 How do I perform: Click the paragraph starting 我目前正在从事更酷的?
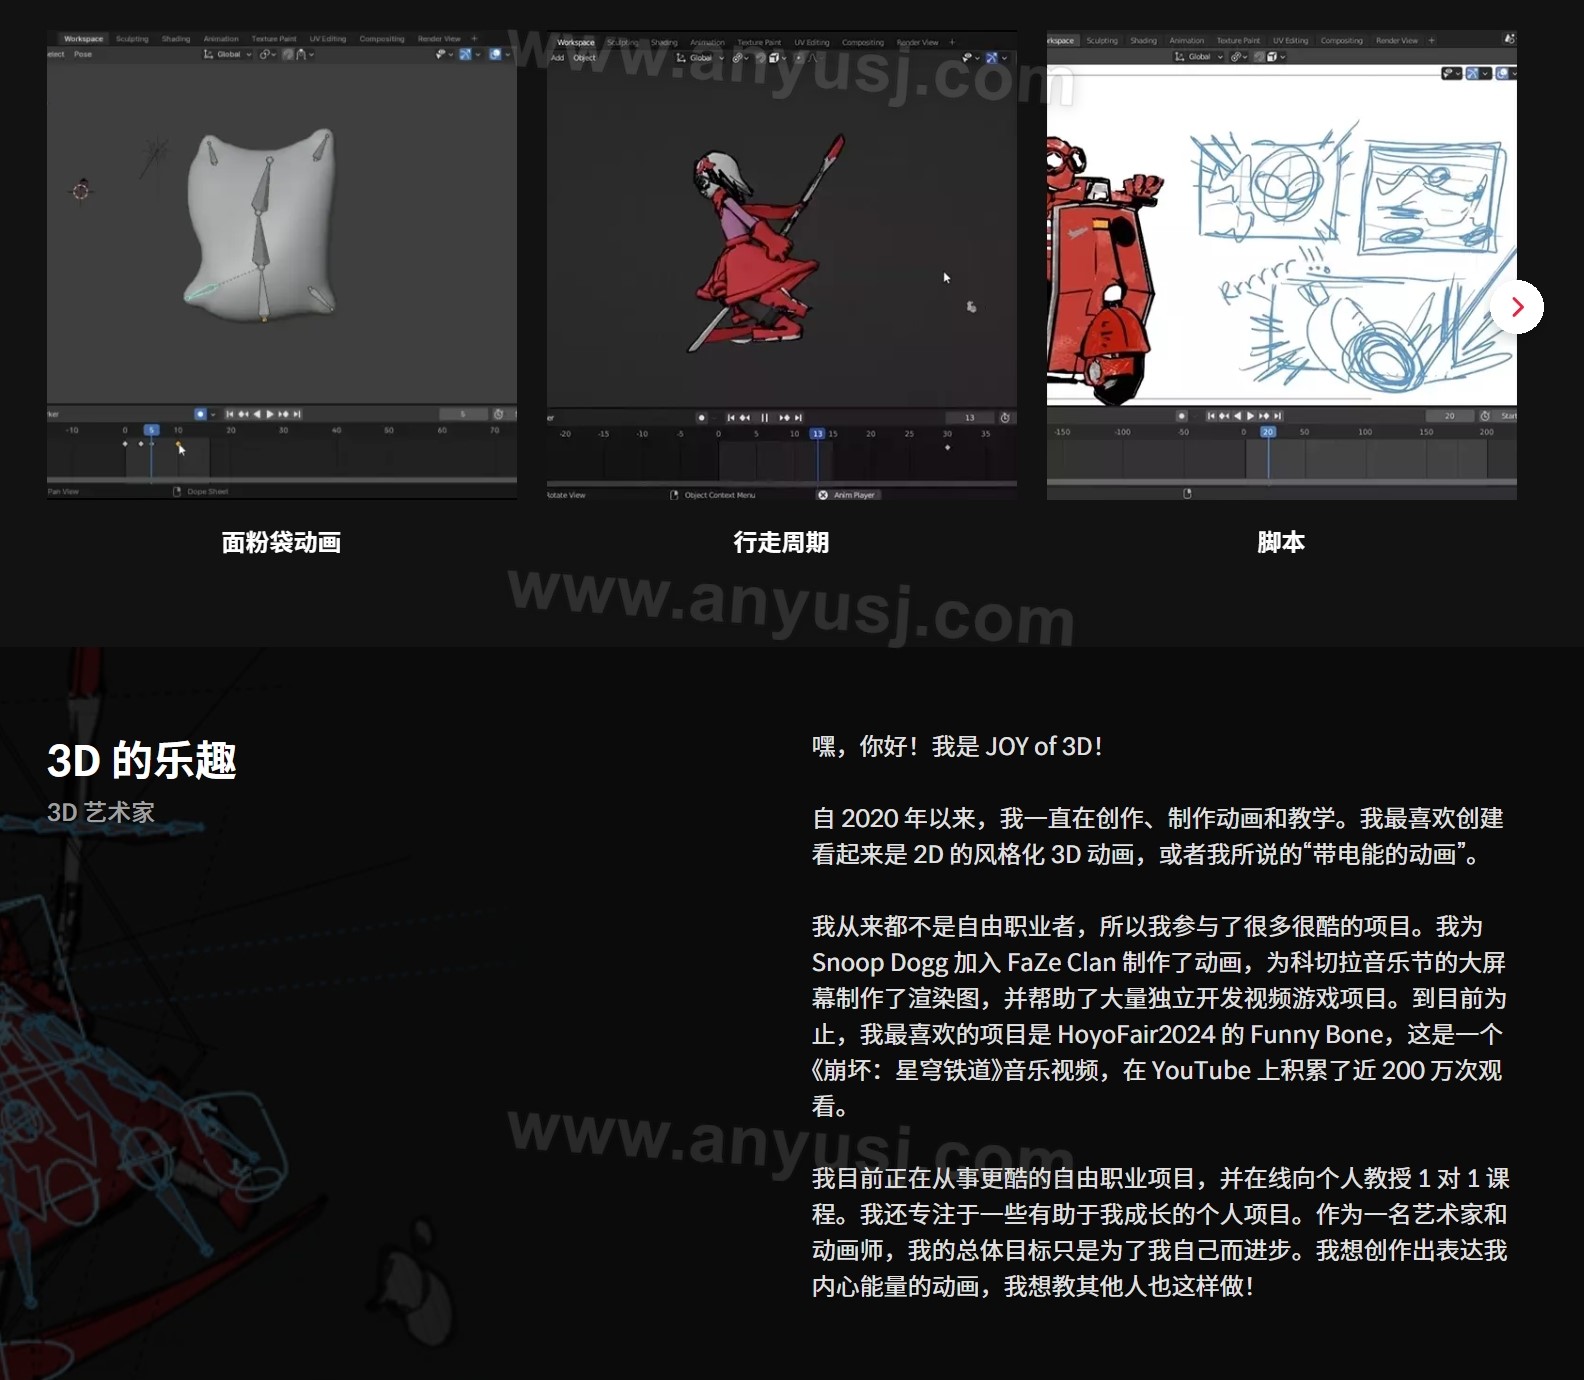tap(1160, 1232)
